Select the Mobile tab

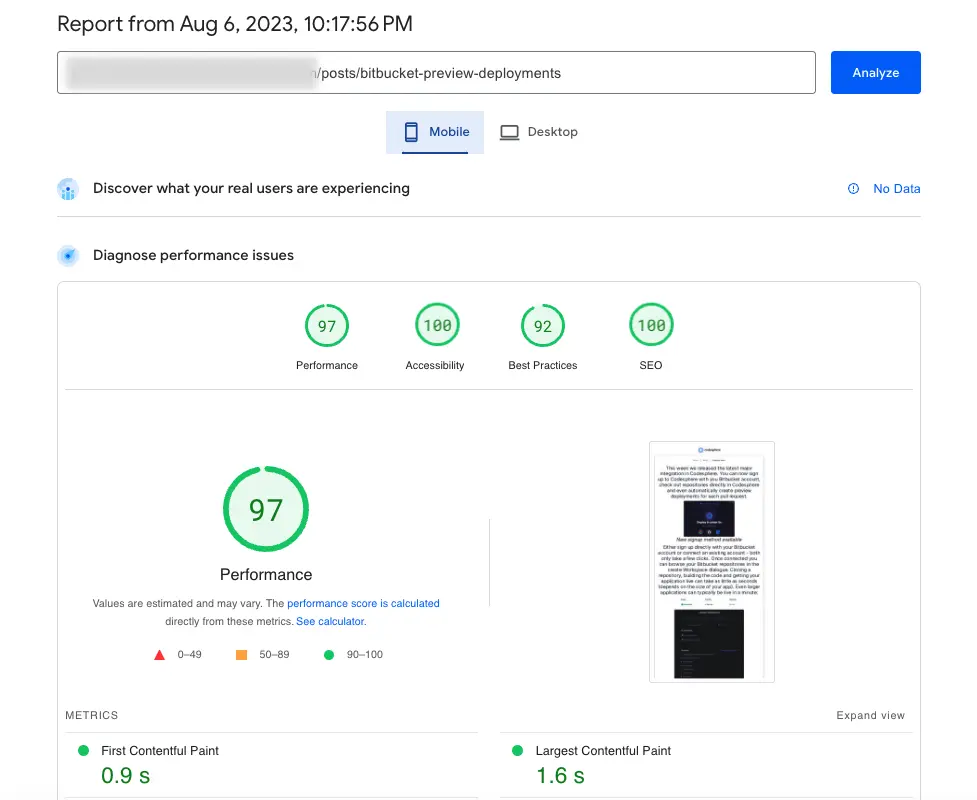coord(434,131)
